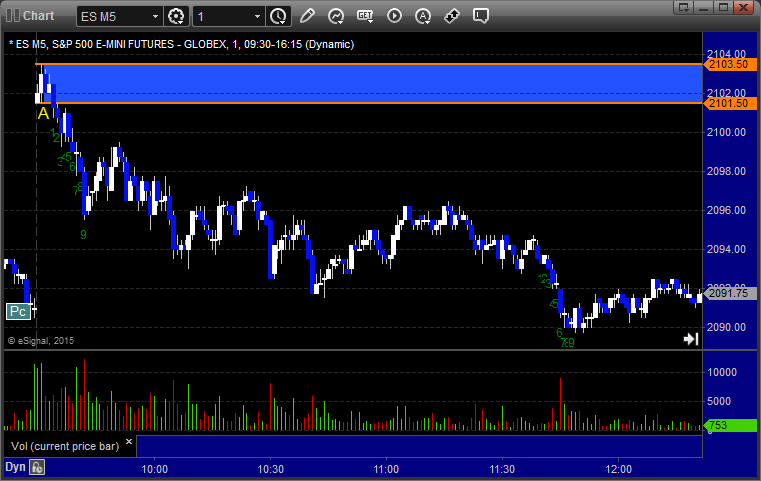761x481 pixels.
Task: Click the Chart window grip icon
Action: point(13,16)
